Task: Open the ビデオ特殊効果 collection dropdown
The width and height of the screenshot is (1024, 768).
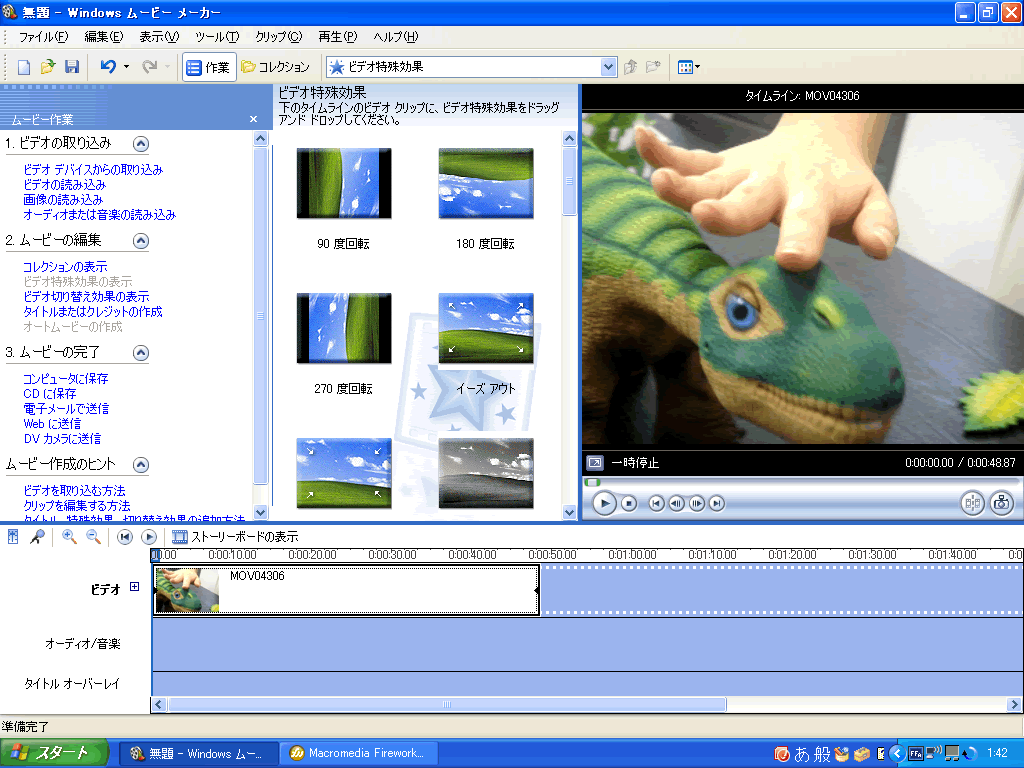Action: pos(608,67)
